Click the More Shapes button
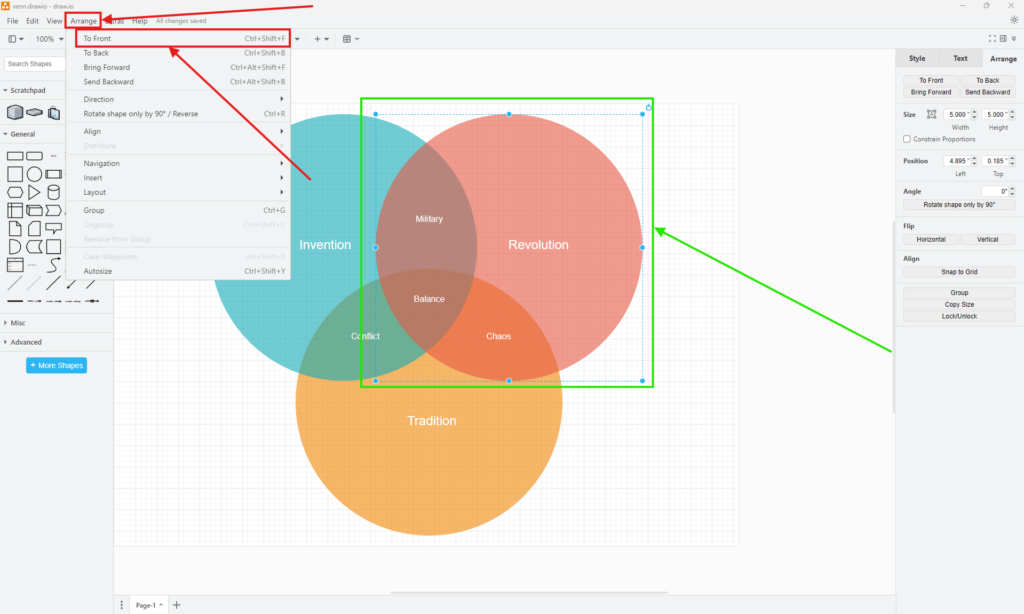Screen dimensions: 1024x614 tap(56, 365)
